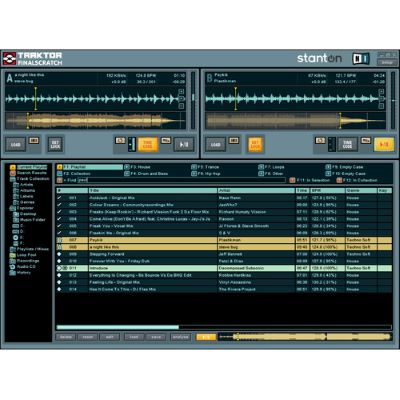Open Recordings folder
Image resolution: width=400 pixels, height=400 pixels.
click(x=24, y=261)
